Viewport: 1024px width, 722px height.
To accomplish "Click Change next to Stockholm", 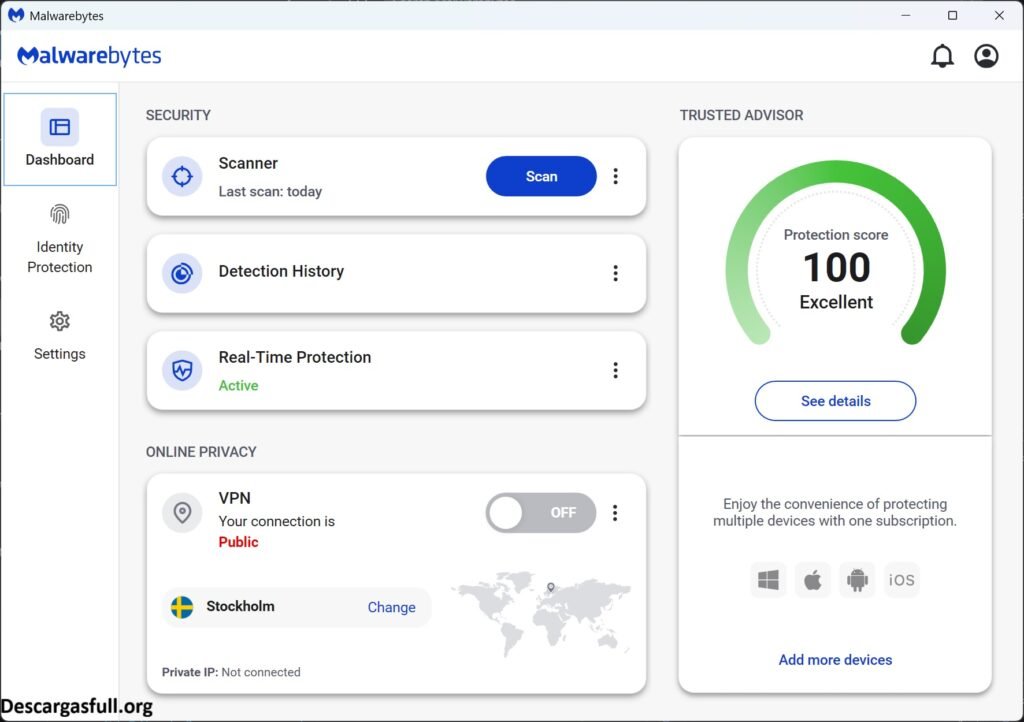I will (391, 607).
